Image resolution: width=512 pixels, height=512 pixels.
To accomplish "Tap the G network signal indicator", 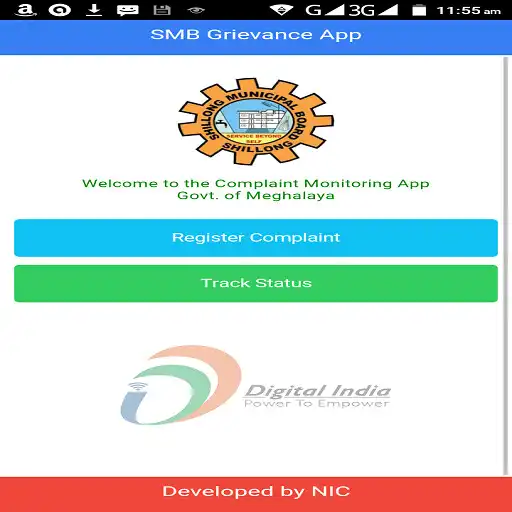I will point(325,10).
